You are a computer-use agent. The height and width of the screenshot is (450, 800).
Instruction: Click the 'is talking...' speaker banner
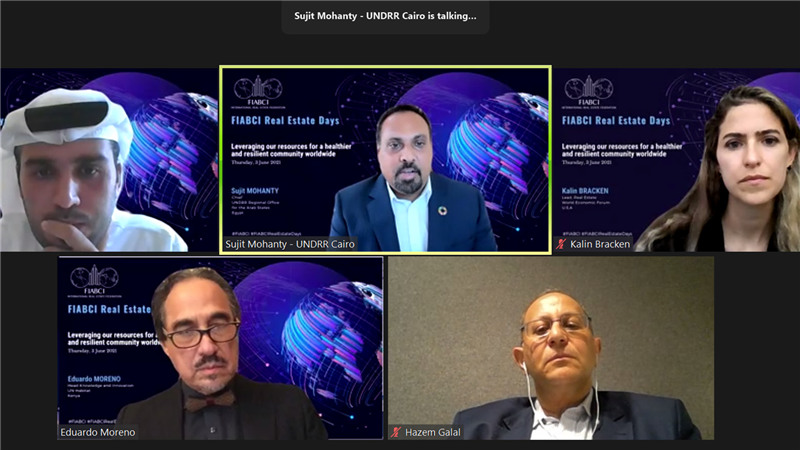(x=385, y=16)
